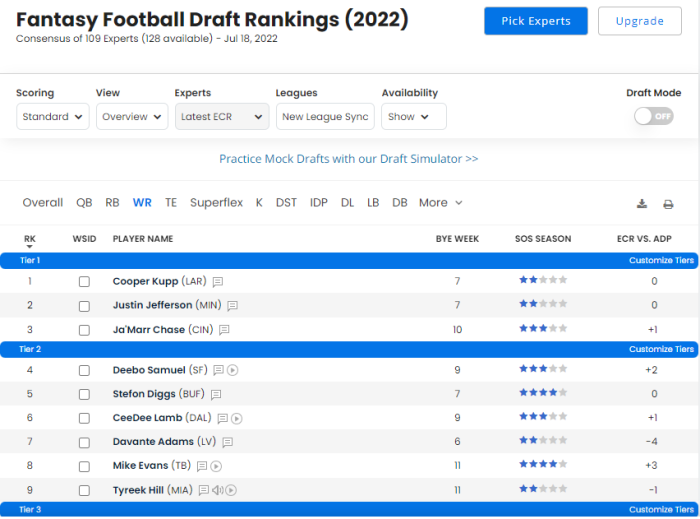Click the print rankings icon
Viewport: 700px width, 519px height.
pyautogui.click(x=668, y=204)
